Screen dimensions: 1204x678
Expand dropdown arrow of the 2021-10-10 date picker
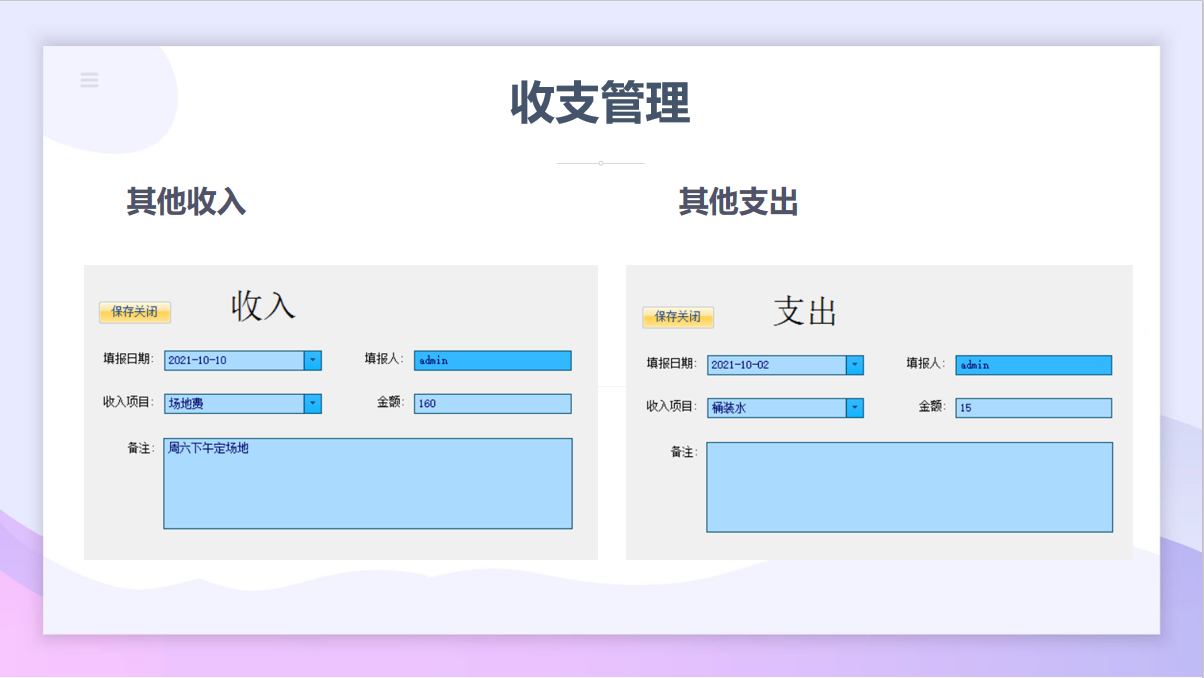pyautogui.click(x=313, y=360)
